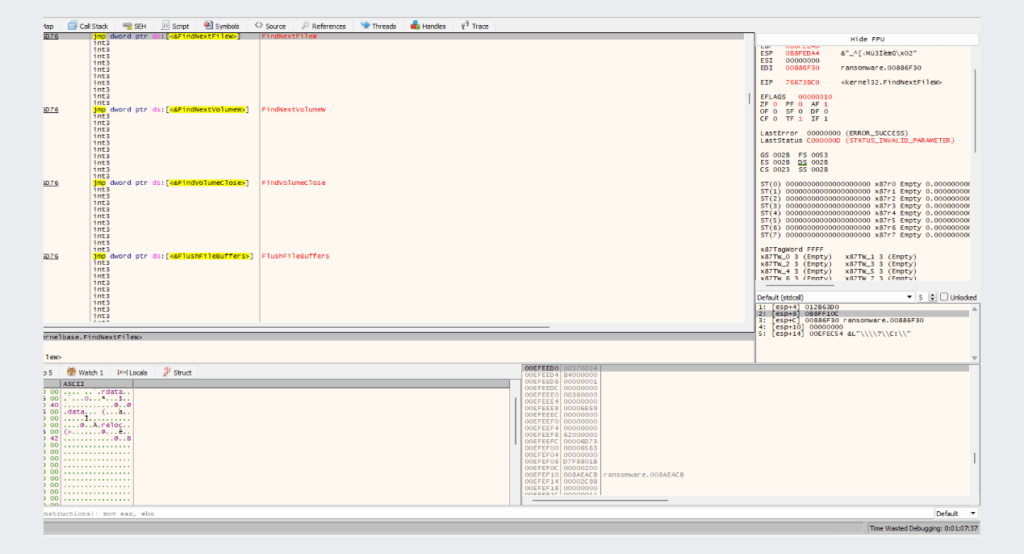The image size is (1024, 554).
Task: Select the jmp FindVolumeClose instruction line
Action: click(x=170, y=183)
